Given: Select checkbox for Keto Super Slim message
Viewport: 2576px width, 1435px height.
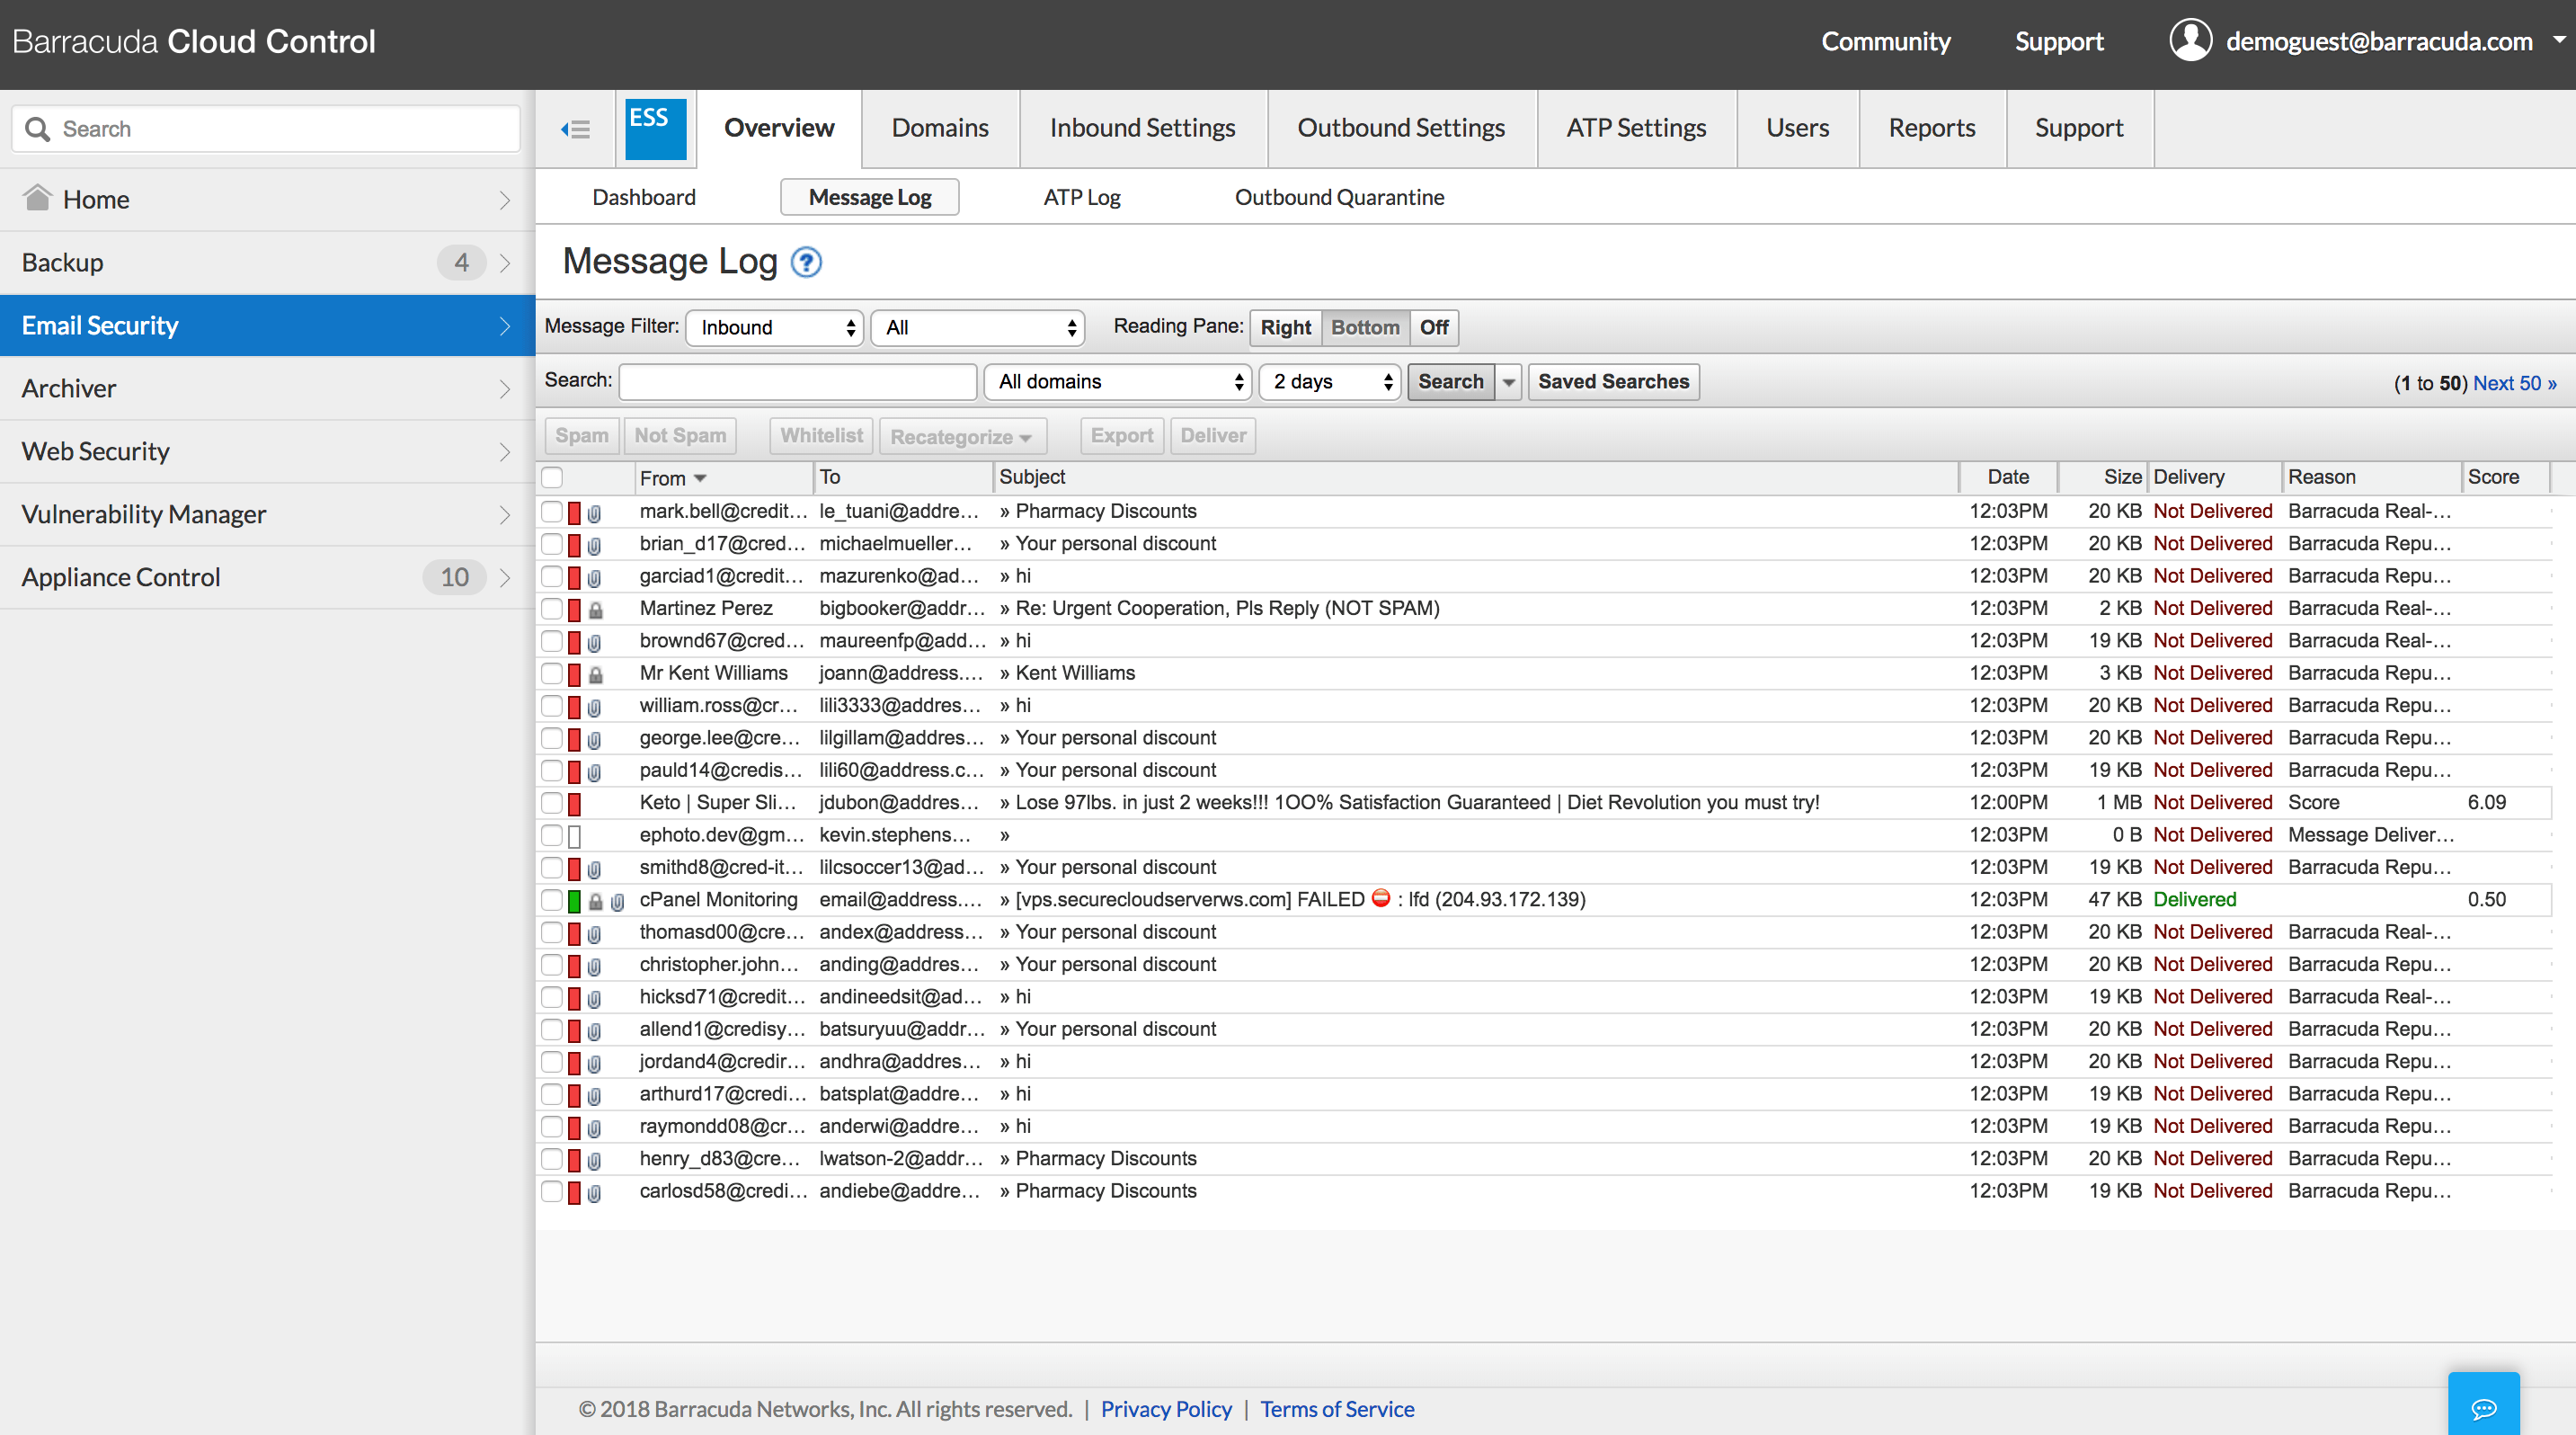Looking at the screenshot, I should (x=552, y=803).
